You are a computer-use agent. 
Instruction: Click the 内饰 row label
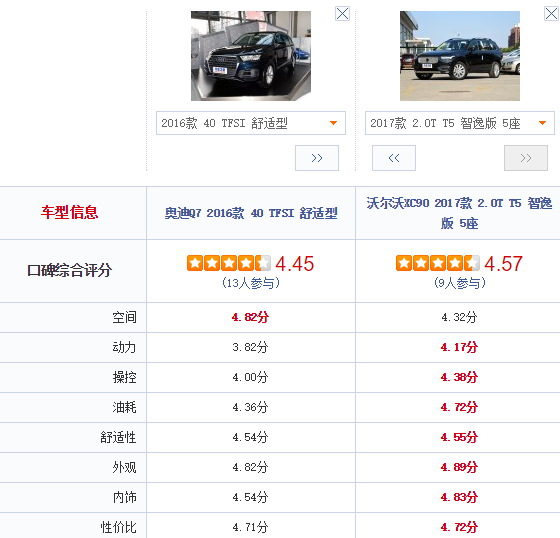click(124, 497)
